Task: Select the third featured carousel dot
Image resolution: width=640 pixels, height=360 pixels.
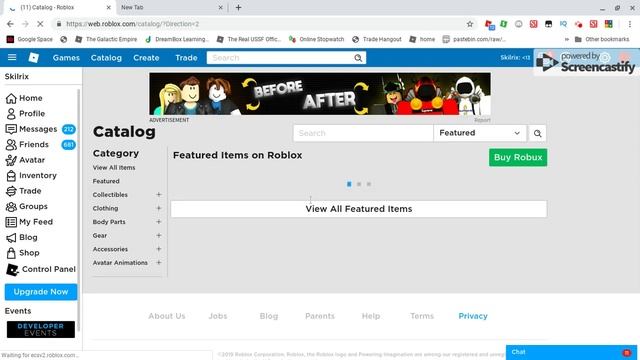Action: (369, 184)
